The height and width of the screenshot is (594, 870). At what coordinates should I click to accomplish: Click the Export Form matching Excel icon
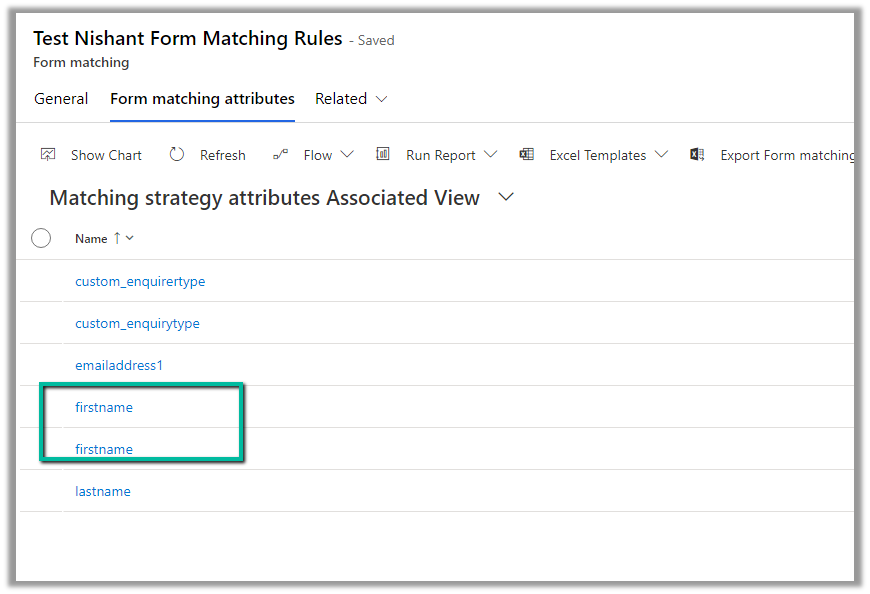click(x=697, y=154)
